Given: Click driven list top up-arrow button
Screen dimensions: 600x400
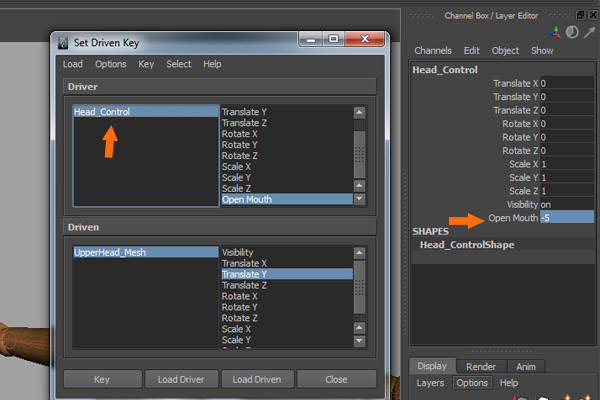Looking at the screenshot, I should click(359, 253).
